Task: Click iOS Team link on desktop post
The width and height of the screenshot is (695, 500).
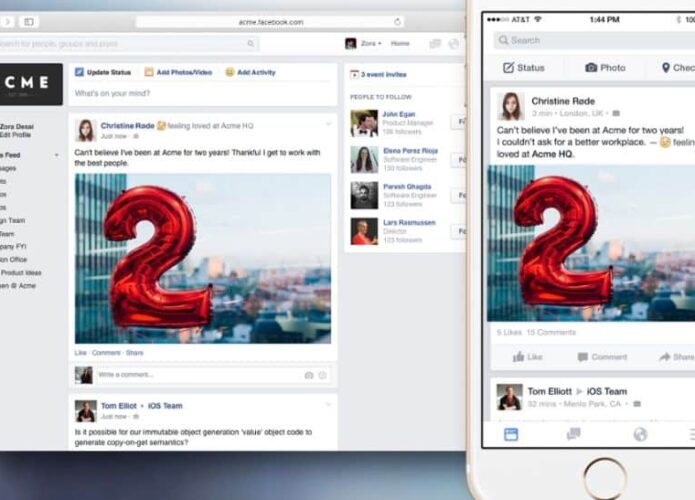Action: tap(165, 406)
